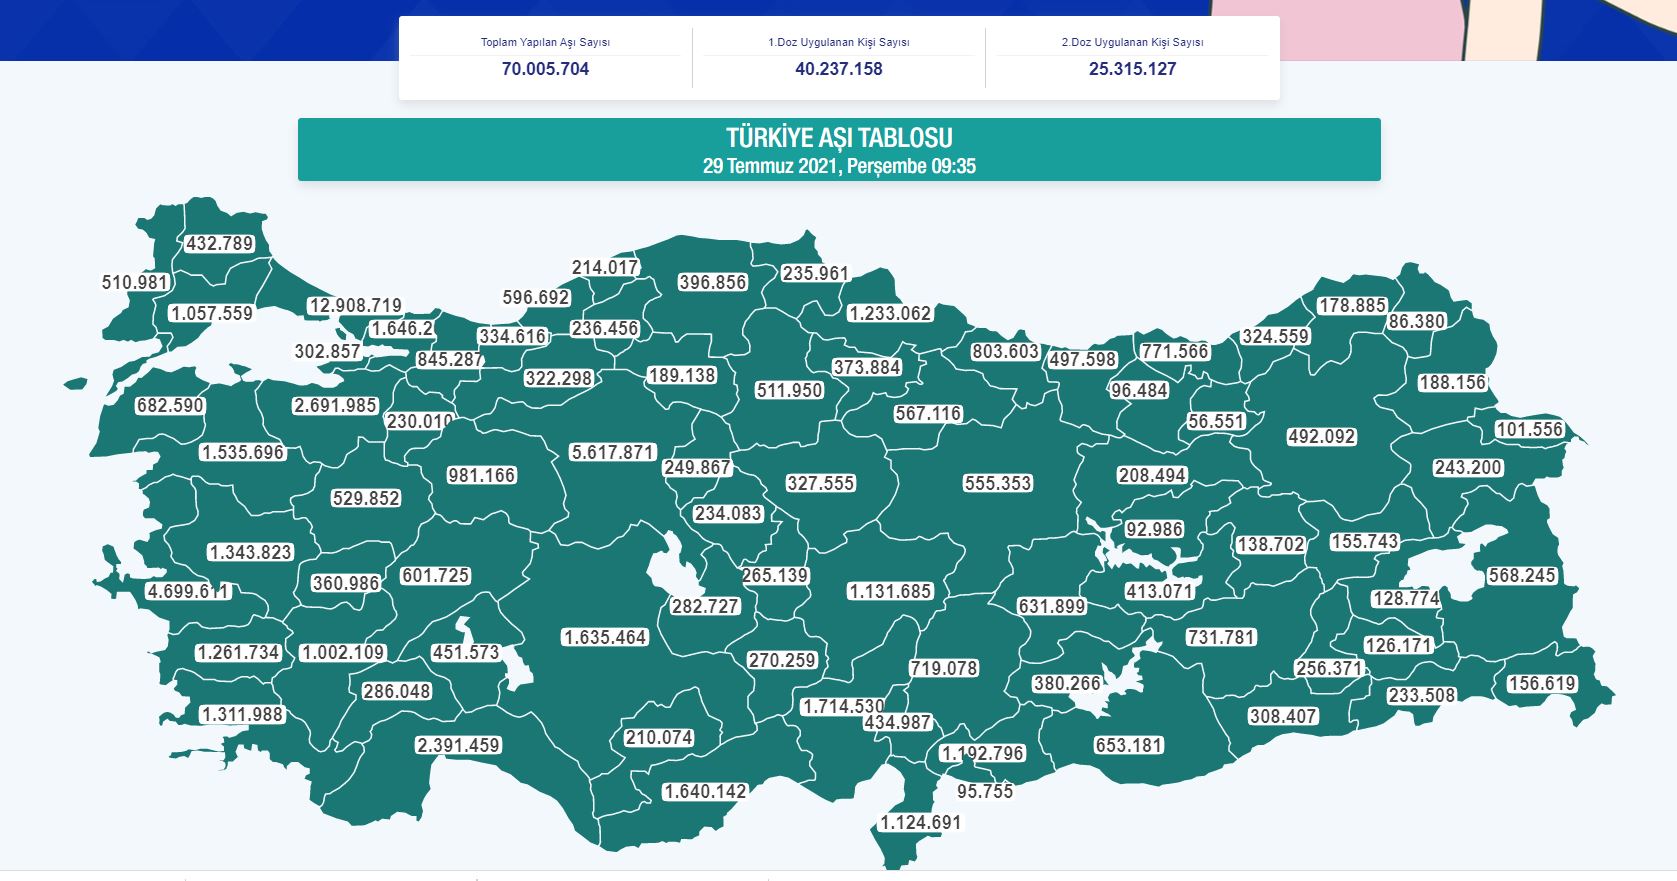Select the province labeled 568.245

tap(1522, 575)
